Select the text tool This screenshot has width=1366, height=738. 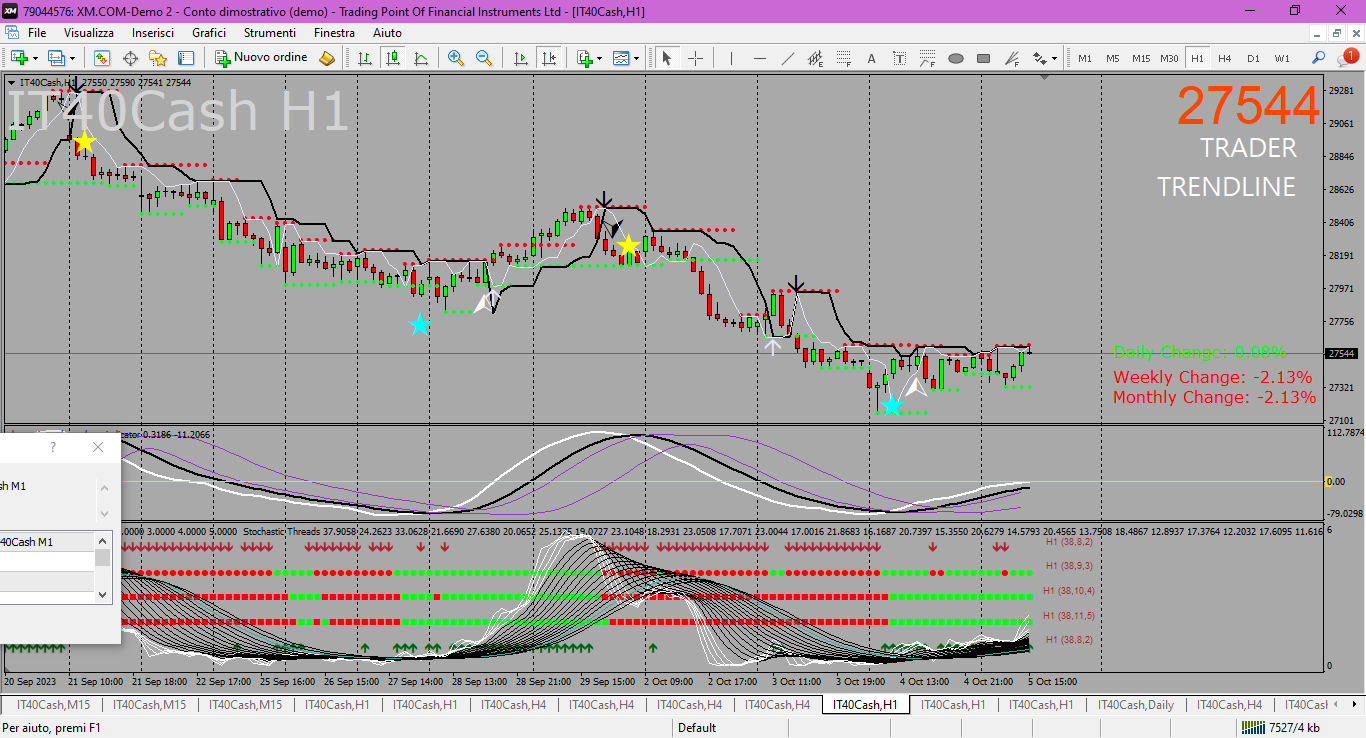tap(871, 58)
